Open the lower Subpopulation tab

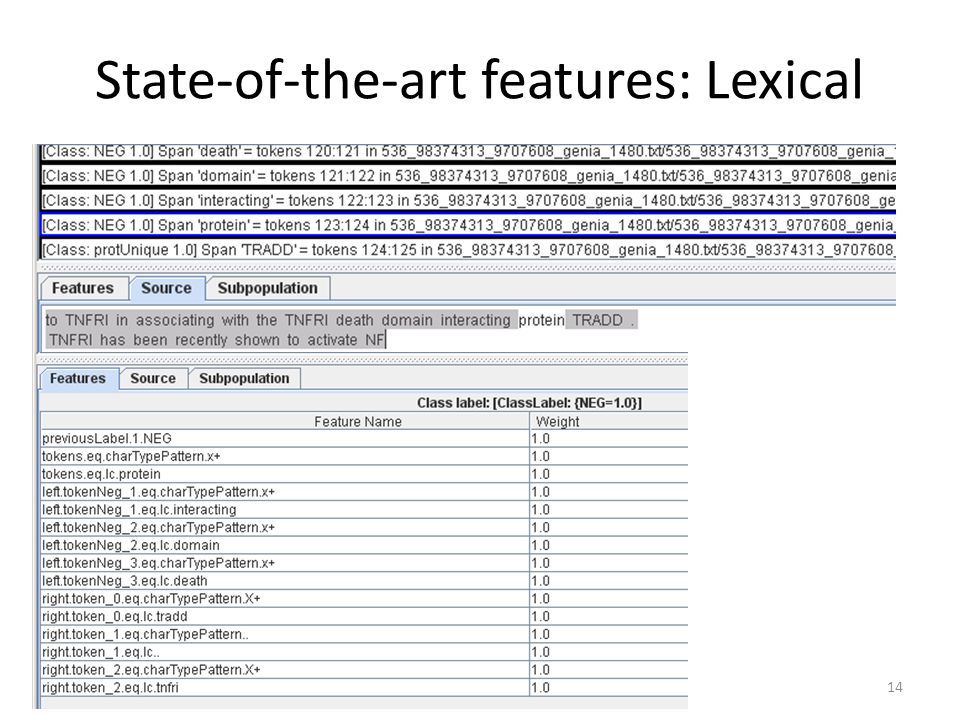(244, 378)
